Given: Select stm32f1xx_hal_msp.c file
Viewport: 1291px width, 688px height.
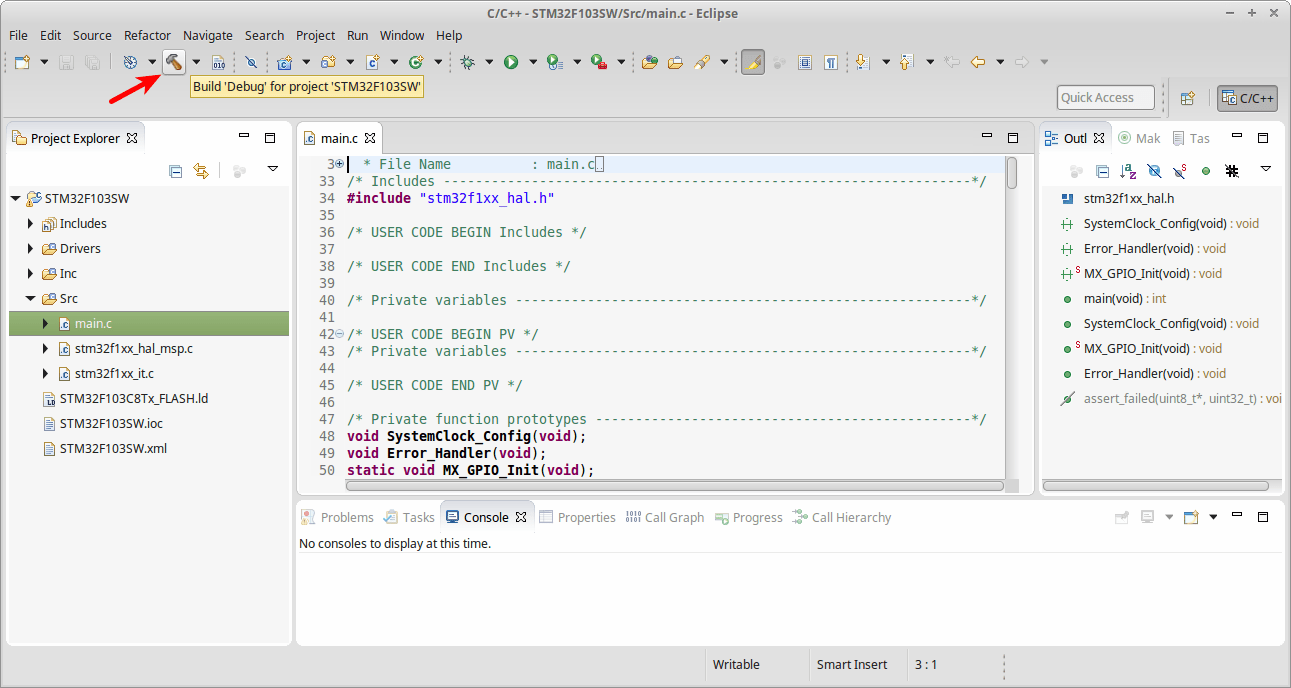Looking at the screenshot, I should coord(133,349).
